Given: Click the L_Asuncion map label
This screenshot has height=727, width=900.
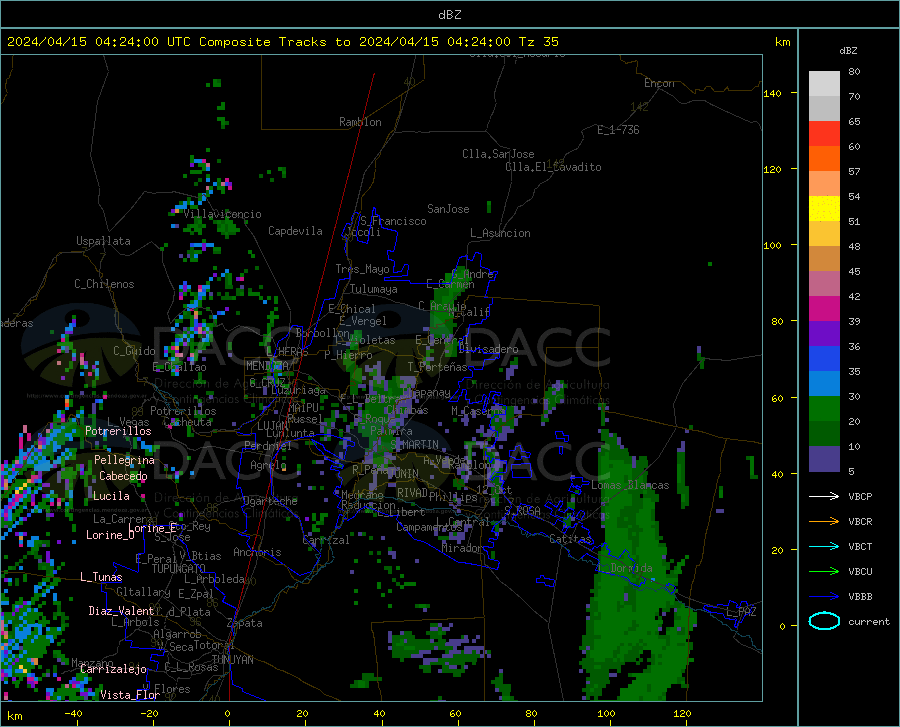Looking at the screenshot, I should click(500, 233).
